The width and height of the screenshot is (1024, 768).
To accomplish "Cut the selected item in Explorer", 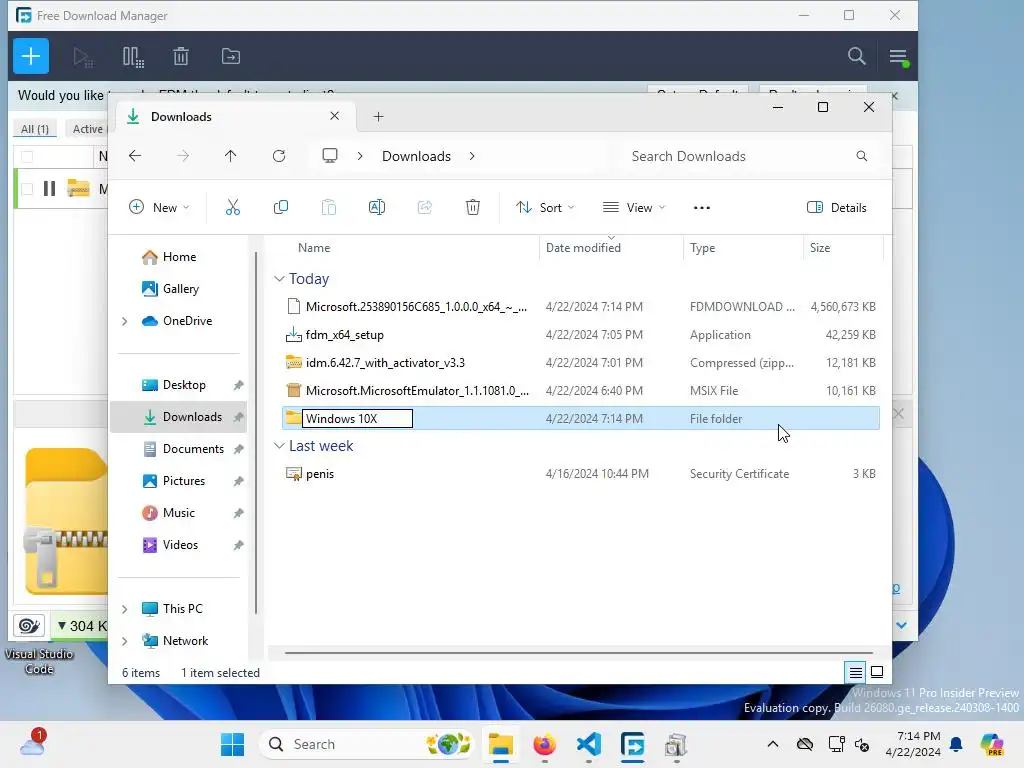I will (232, 208).
